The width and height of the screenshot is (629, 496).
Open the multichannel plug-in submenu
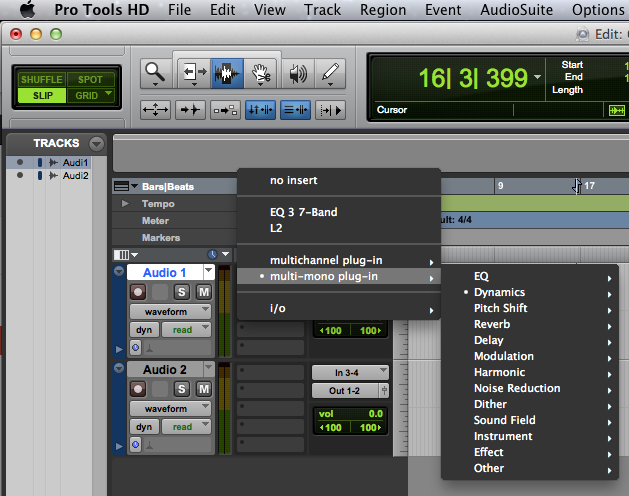pyautogui.click(x=339, y=260)
